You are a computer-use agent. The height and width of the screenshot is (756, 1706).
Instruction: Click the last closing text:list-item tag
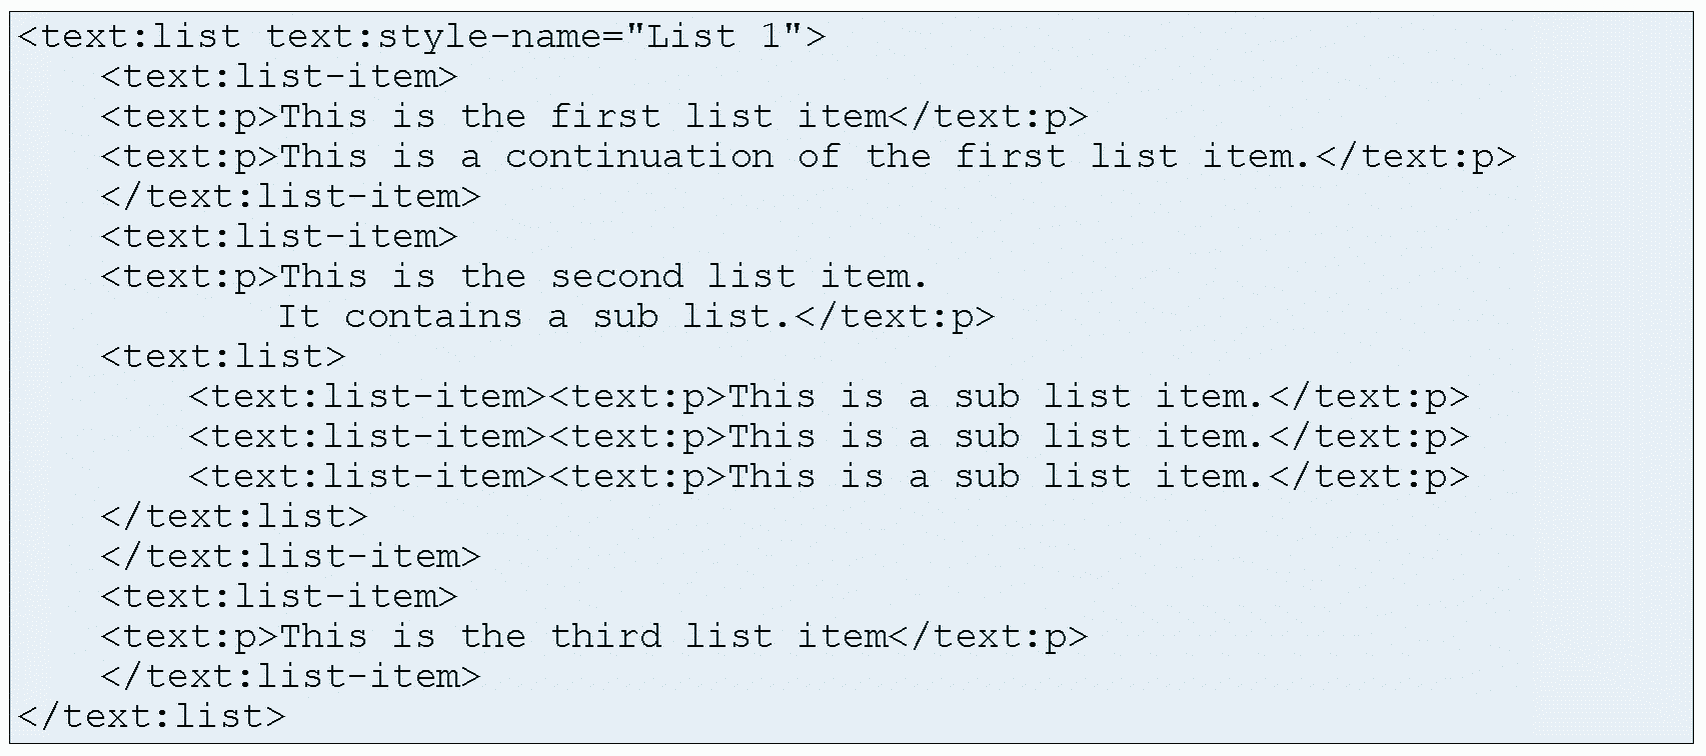[290, 677]
